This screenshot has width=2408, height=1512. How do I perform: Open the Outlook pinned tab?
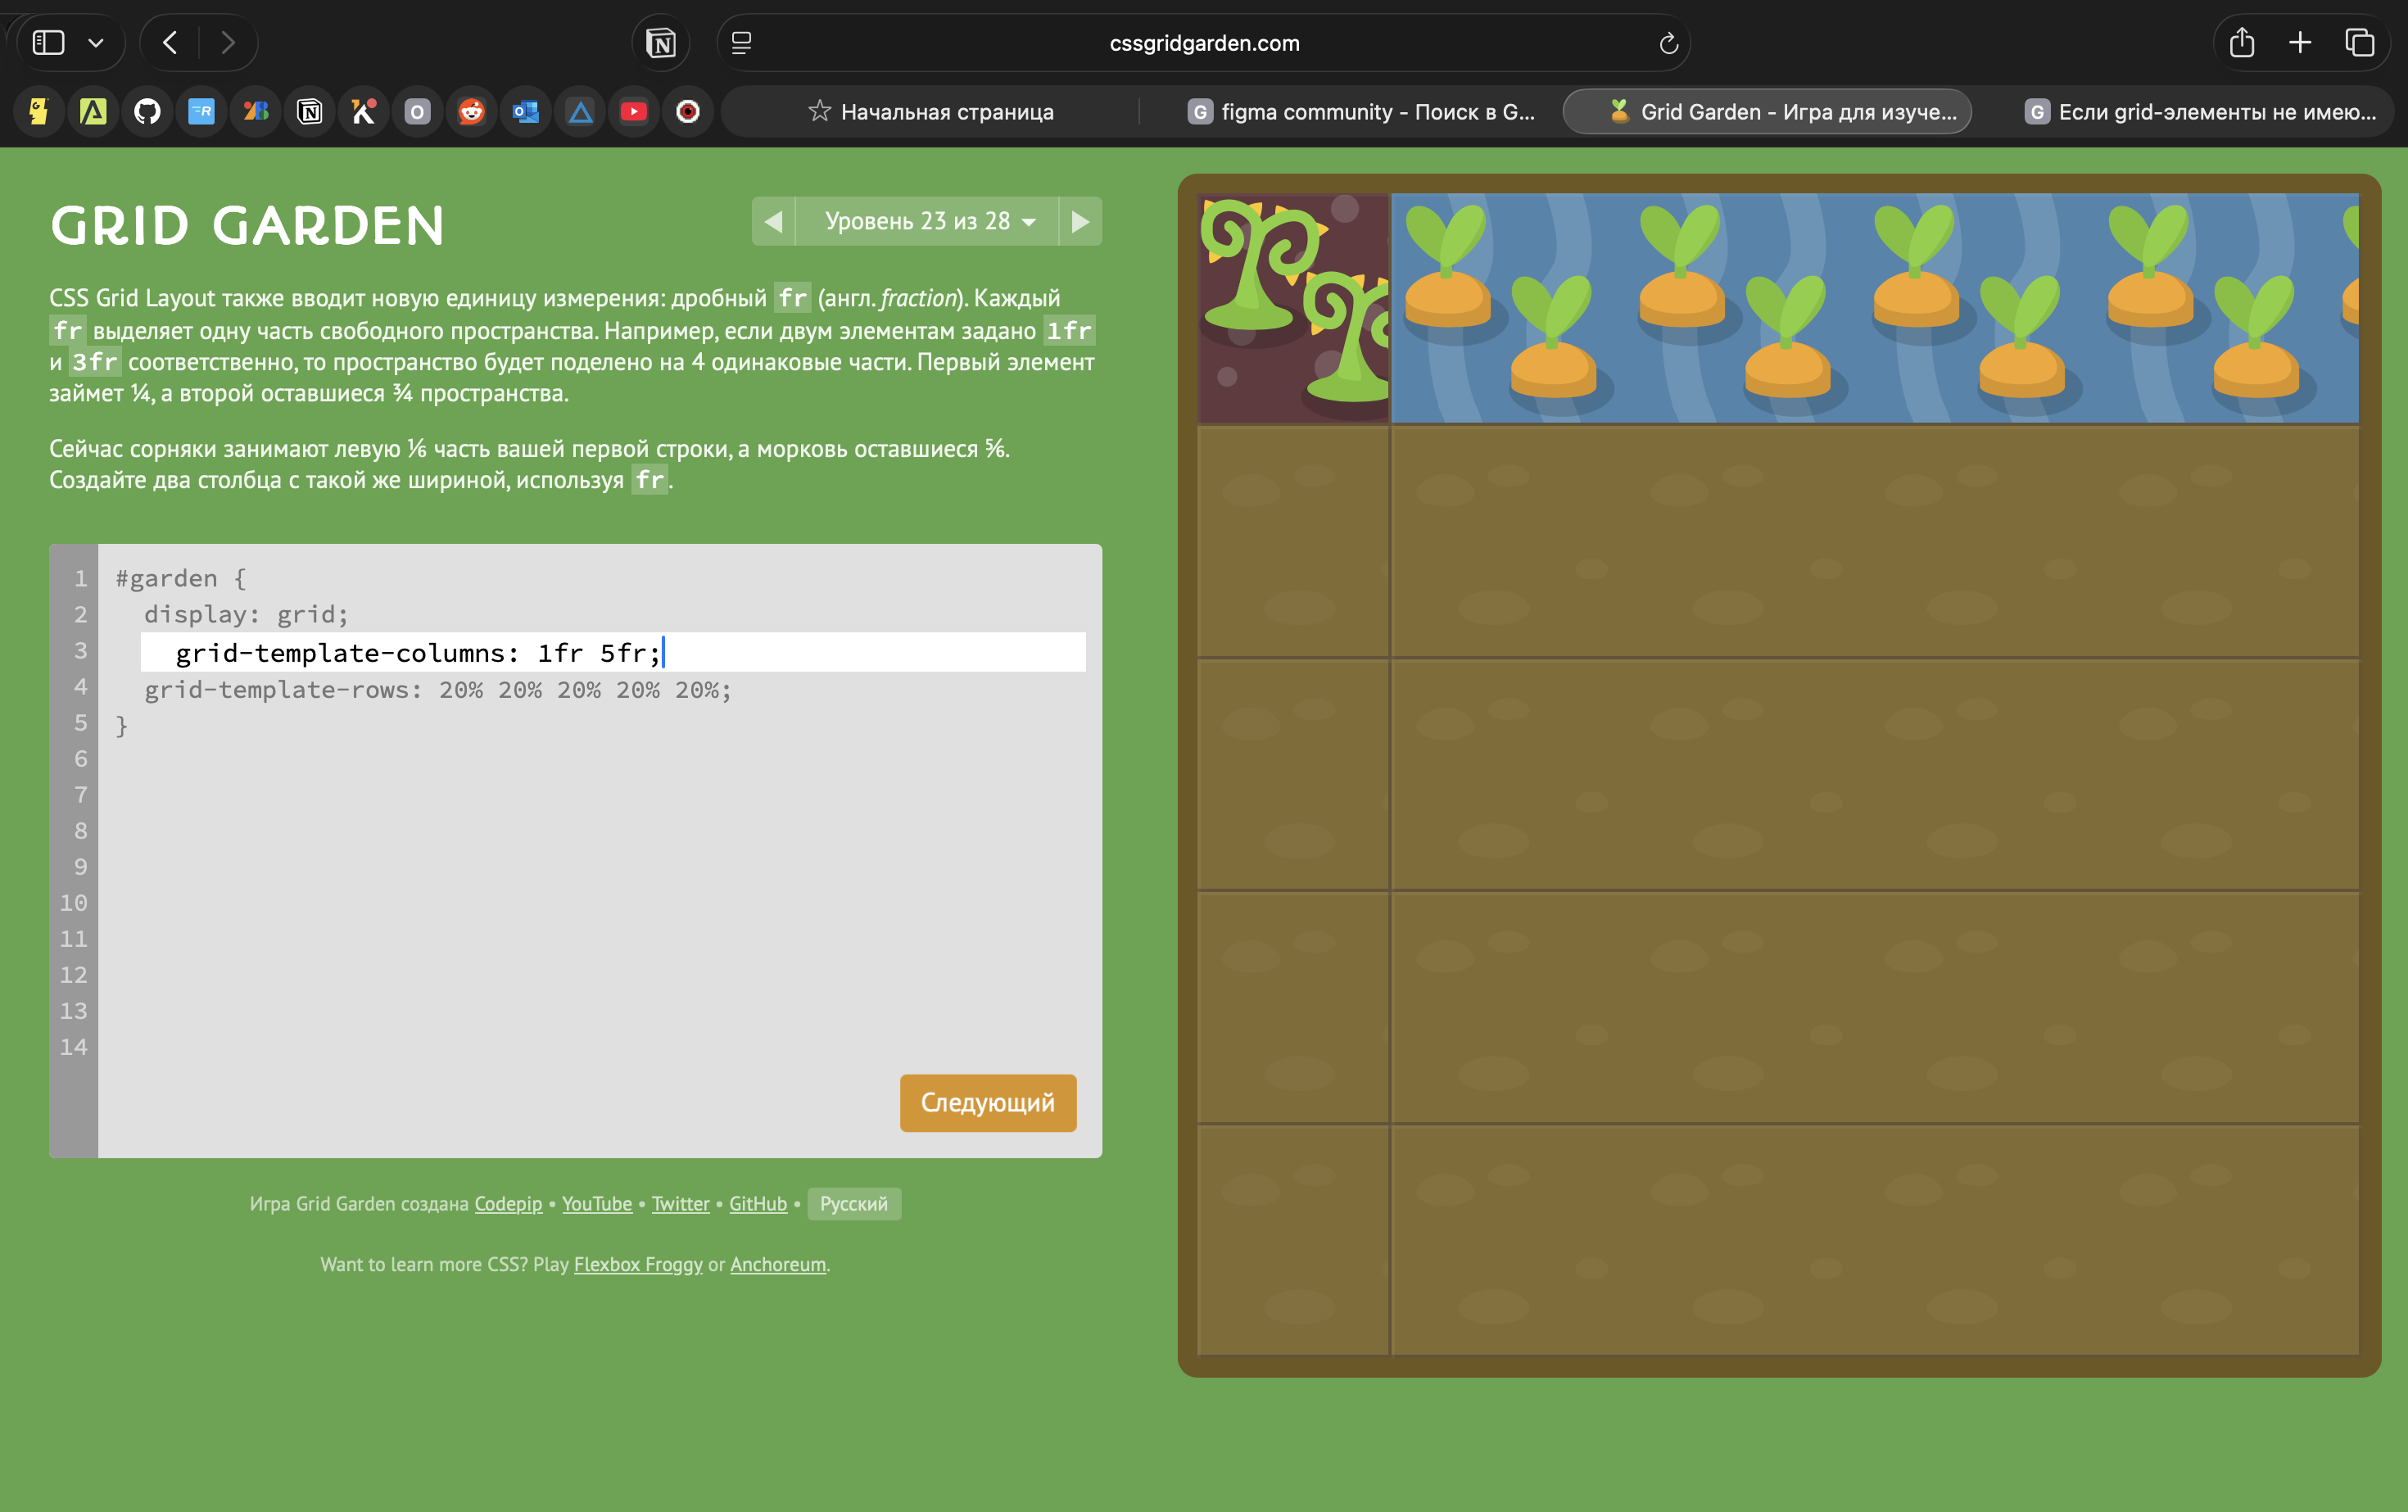tap(525, 111)
